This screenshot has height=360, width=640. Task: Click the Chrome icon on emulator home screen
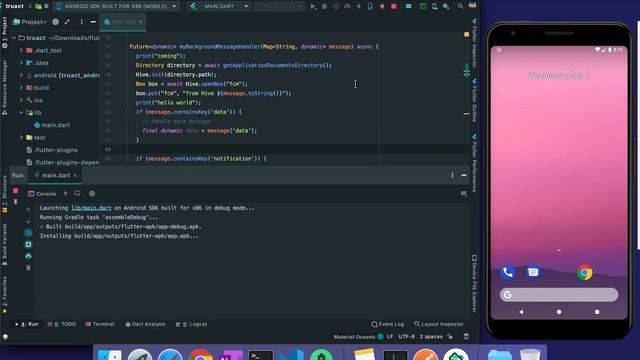point(584,272)
